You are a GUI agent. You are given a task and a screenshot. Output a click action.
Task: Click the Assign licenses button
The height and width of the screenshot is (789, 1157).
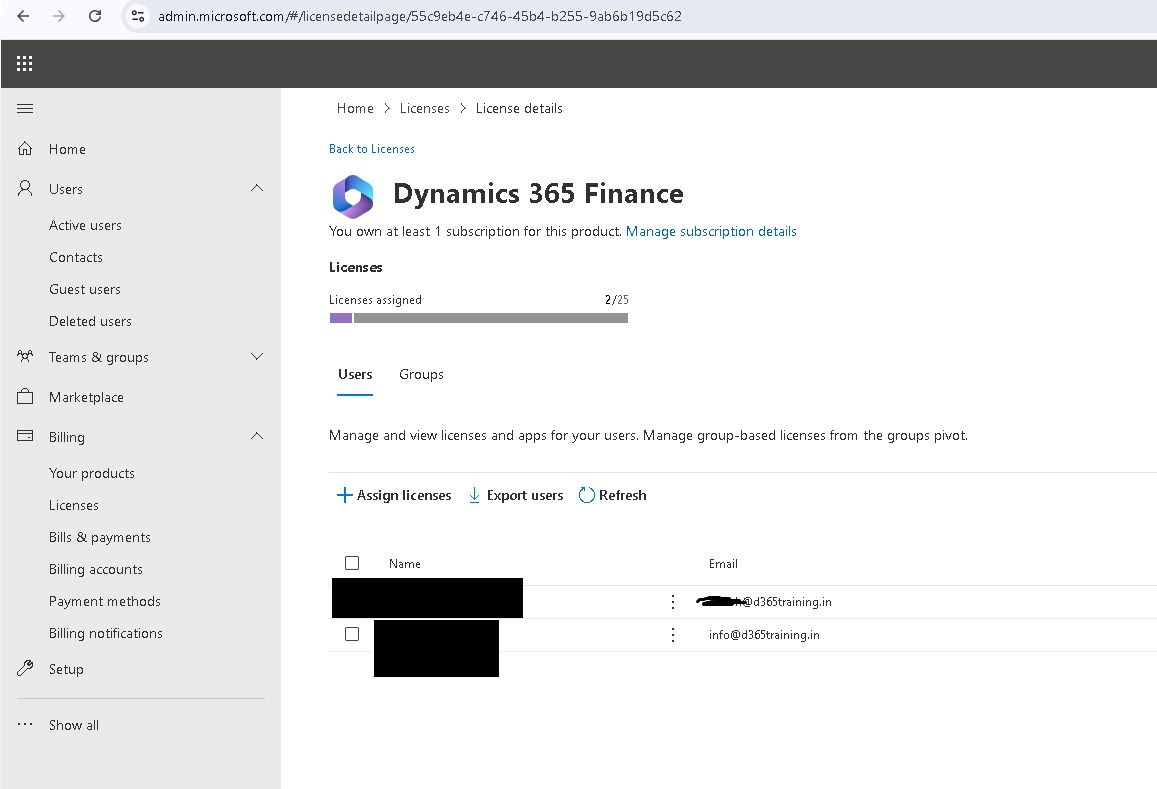[394, 495]
